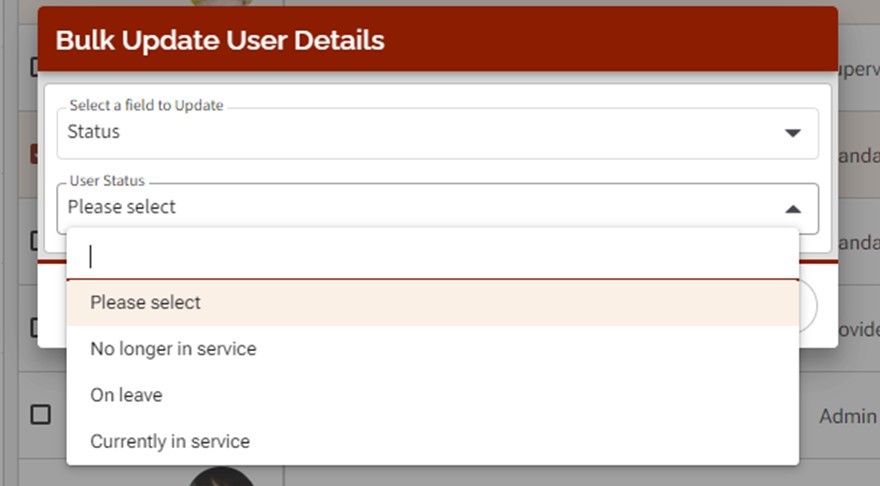The image size is (880, 486).
Task: Click the 'Admin' role cell
Action: (848, 416)
